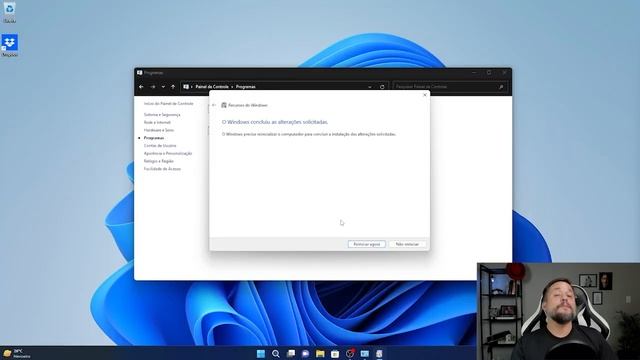The image size is (640, 360).
Task: Open recent locations dropdown arrow
Action: click(163, 87)
